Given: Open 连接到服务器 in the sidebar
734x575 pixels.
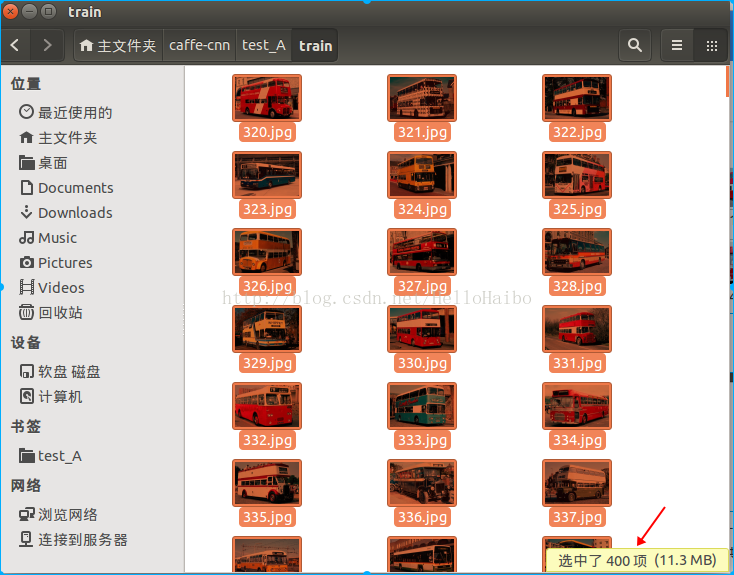Looking at the screenshot, I should tap(93, 539).
